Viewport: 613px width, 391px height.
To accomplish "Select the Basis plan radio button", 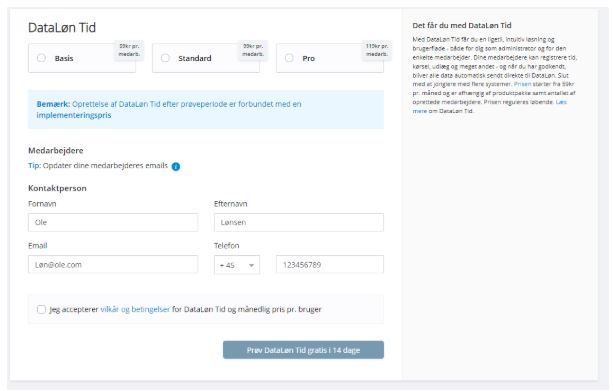I will point(41,58).
